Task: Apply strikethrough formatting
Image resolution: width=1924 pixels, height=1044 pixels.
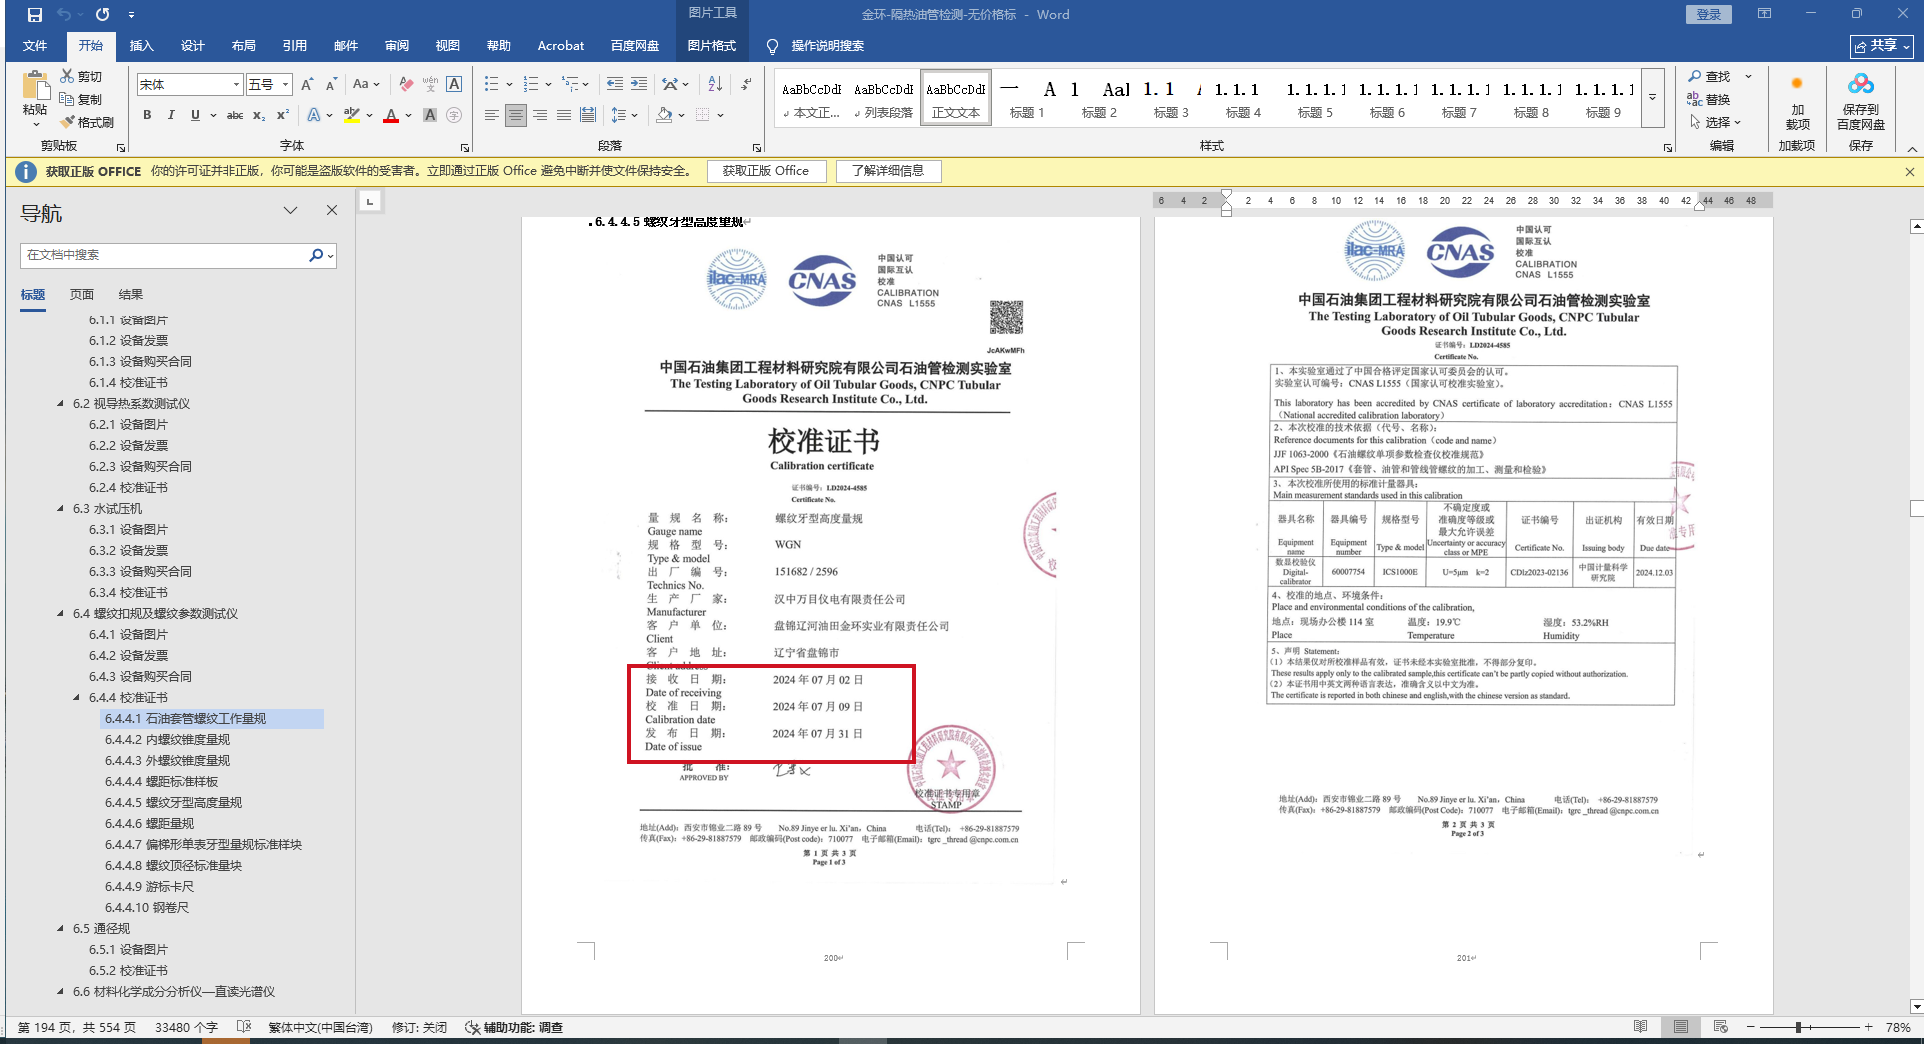Action: pyautogui.click(x=235, y=115)
